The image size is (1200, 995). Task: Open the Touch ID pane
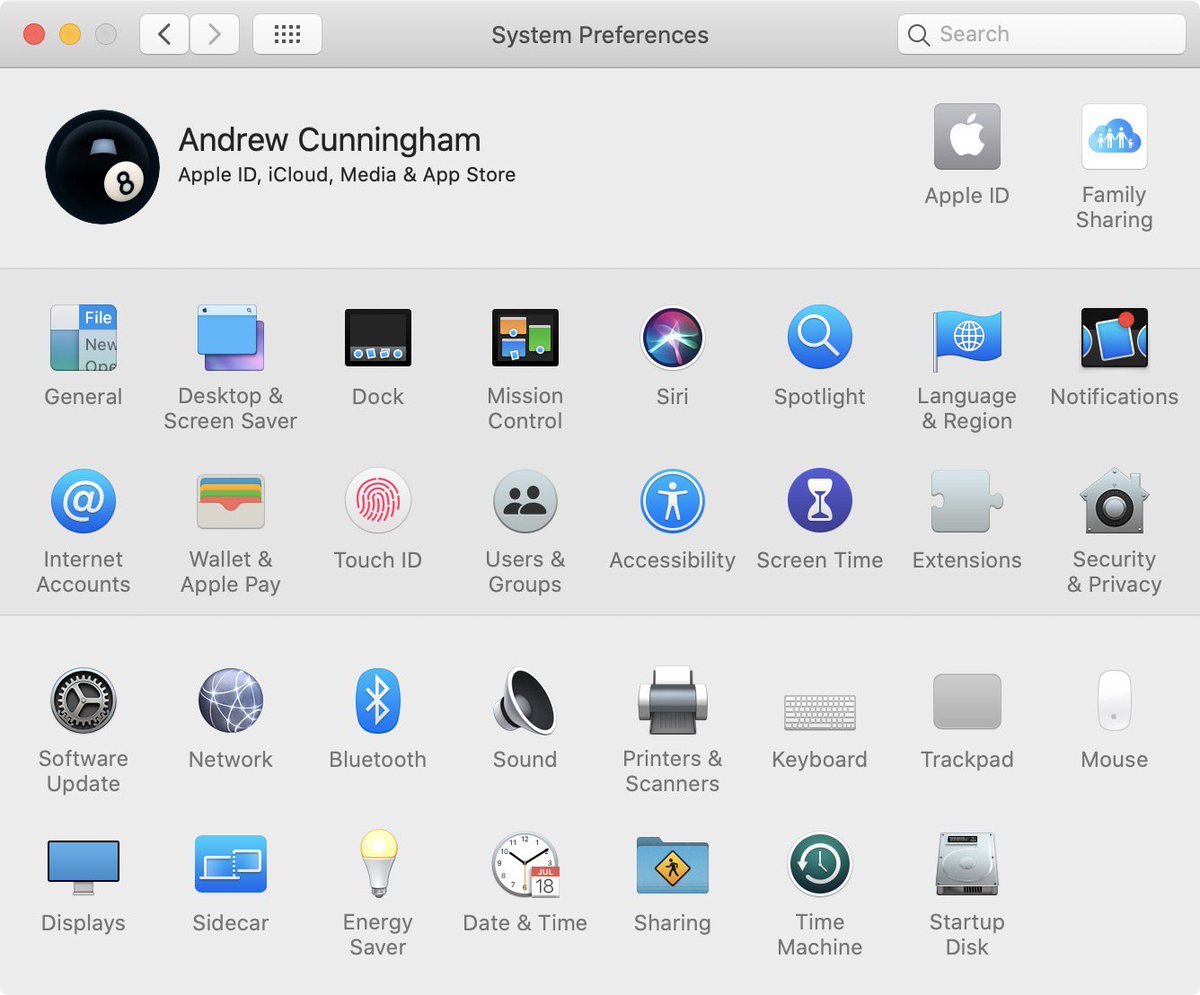[378, 501]
